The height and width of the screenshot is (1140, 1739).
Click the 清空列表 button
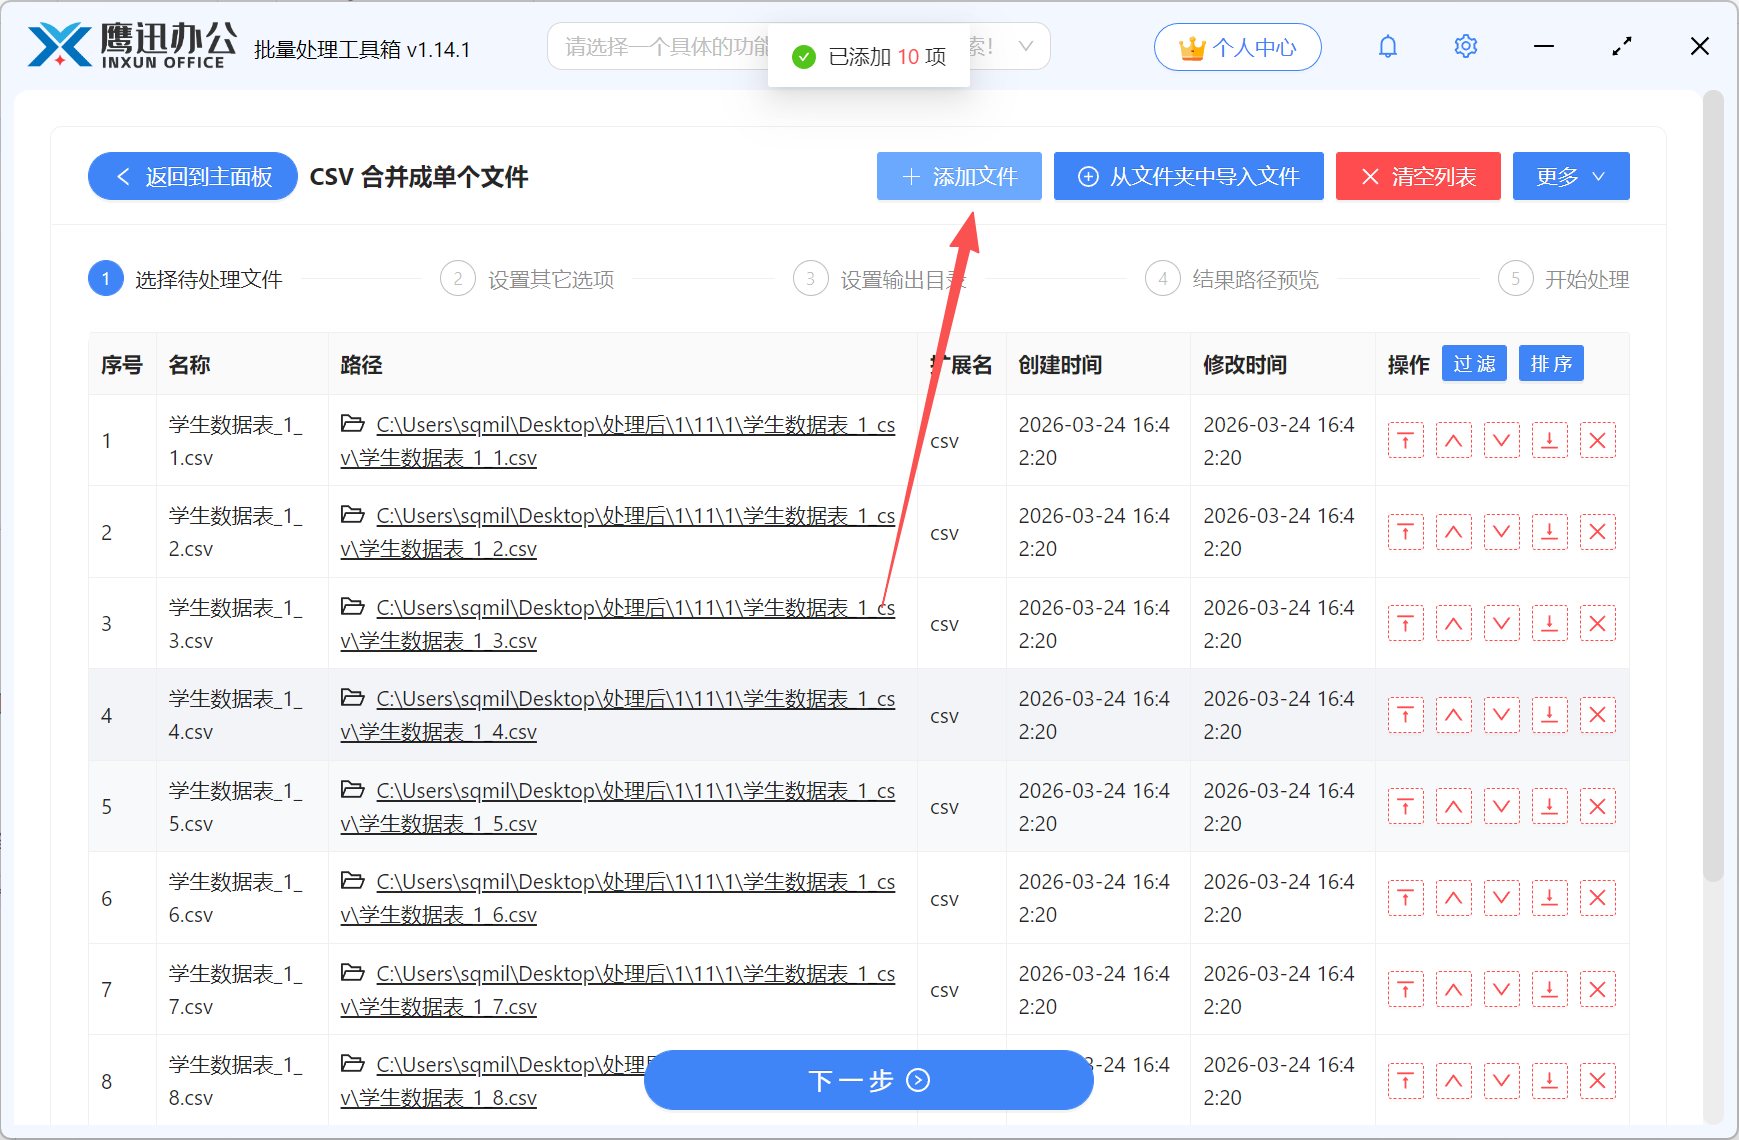[x=1418, y=176]
